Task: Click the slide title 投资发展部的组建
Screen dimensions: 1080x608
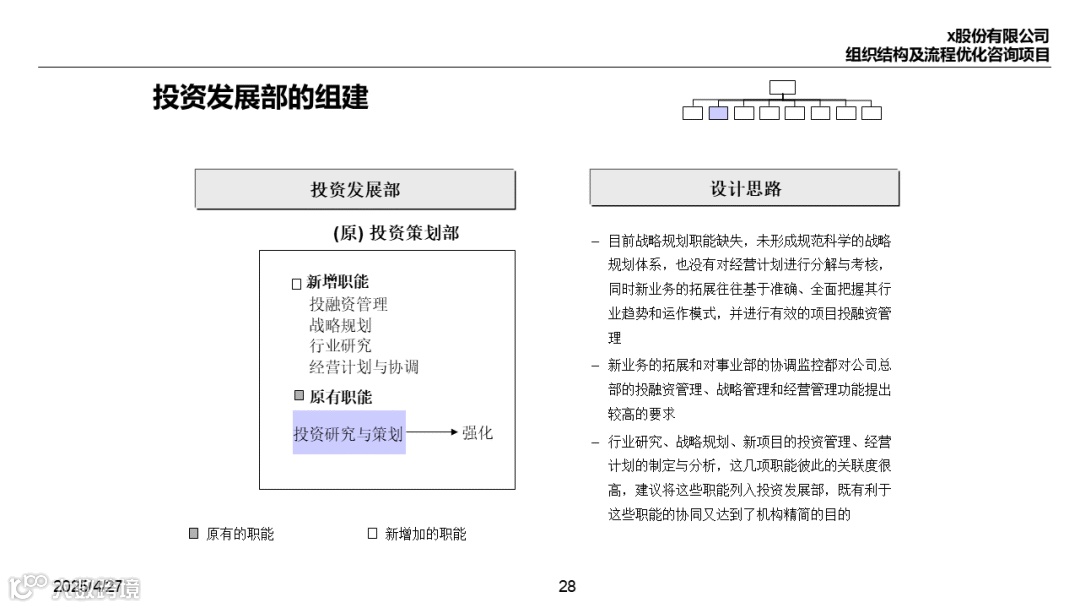Action: click(x=260, y=97)
